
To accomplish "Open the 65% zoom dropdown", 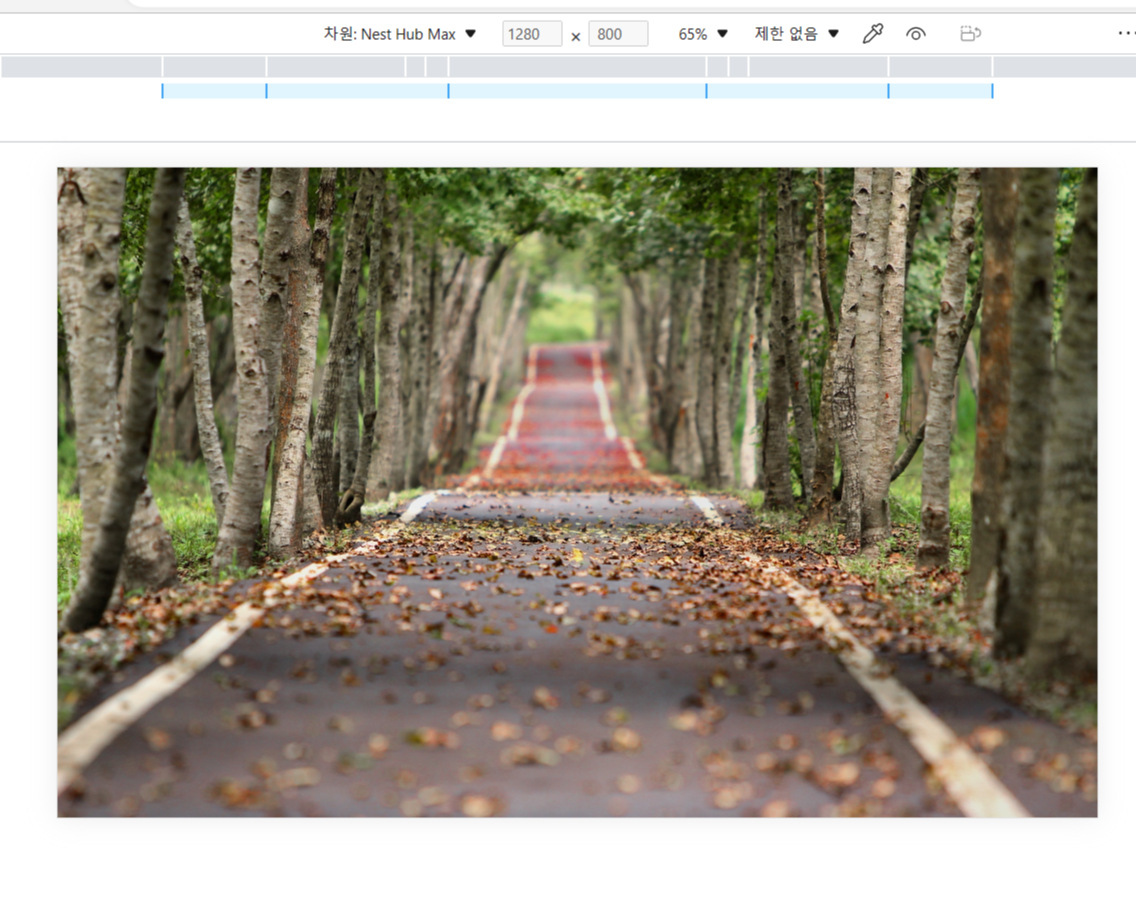I will pyautogui.click(x=702, y=34).
